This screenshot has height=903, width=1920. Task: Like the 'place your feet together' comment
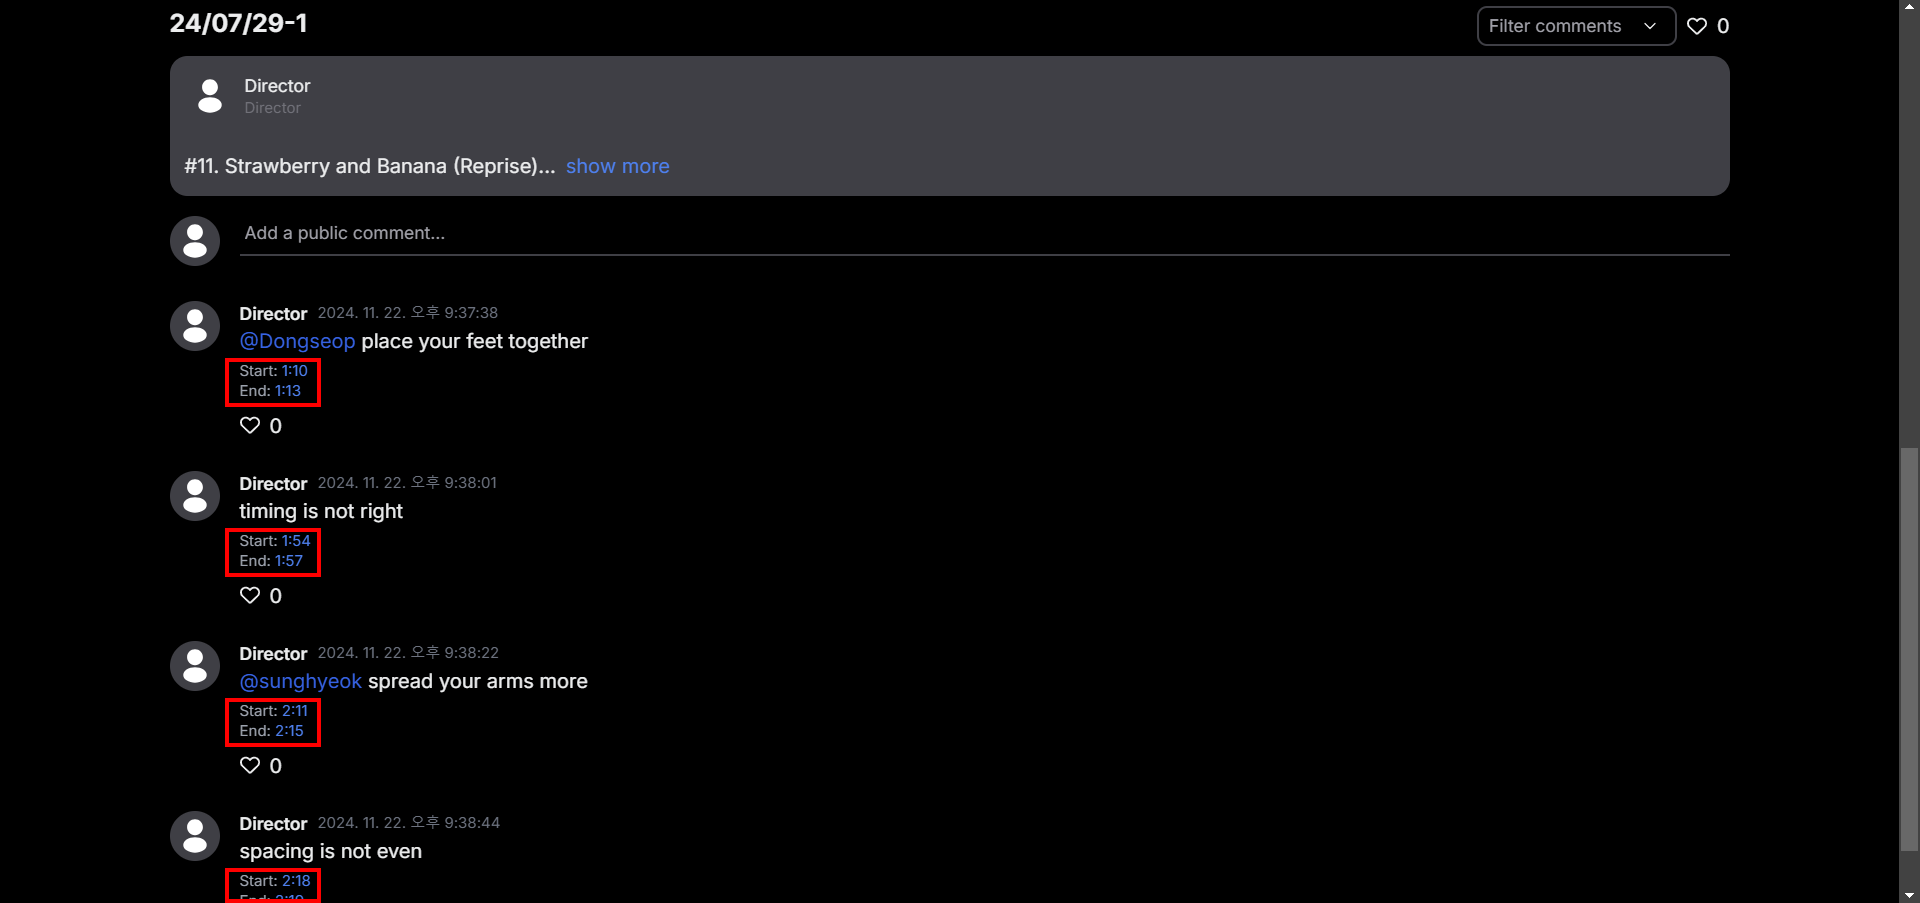click(x=250, y=426)
